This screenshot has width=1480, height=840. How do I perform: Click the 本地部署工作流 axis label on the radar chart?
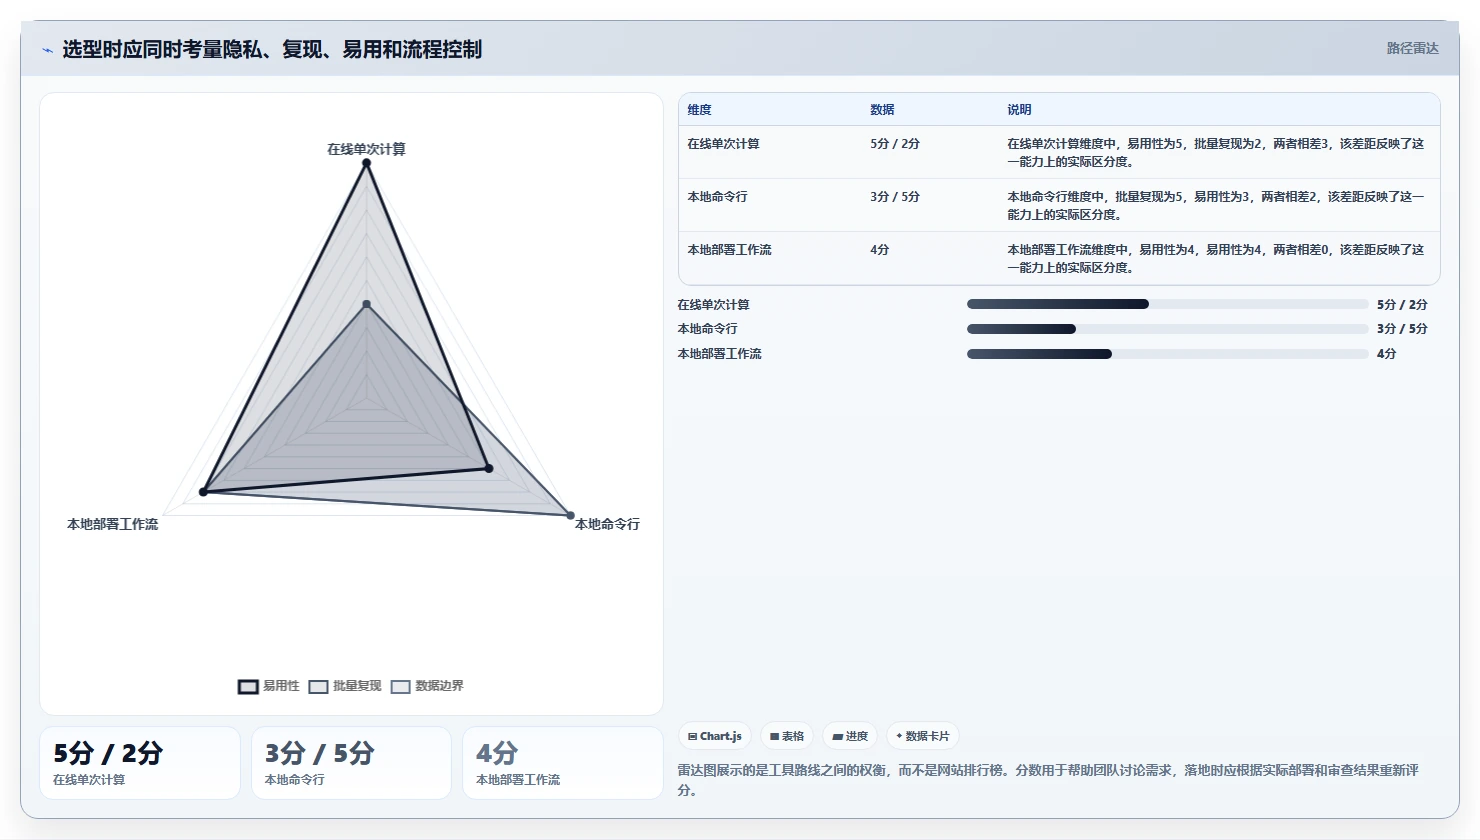[x=112, y=524]
